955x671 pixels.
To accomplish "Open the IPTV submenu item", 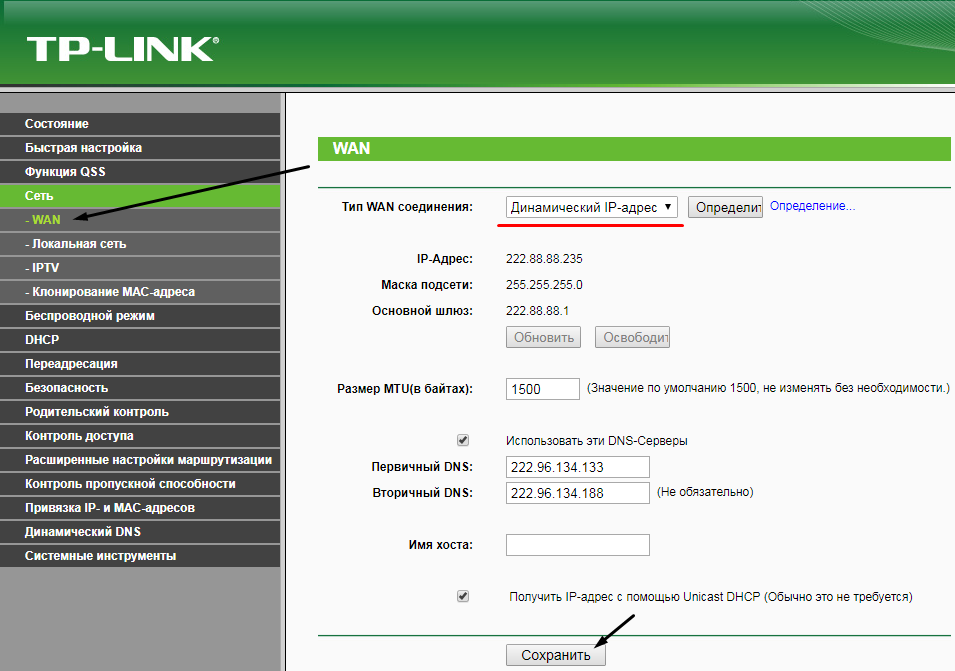I will (140, 268).
